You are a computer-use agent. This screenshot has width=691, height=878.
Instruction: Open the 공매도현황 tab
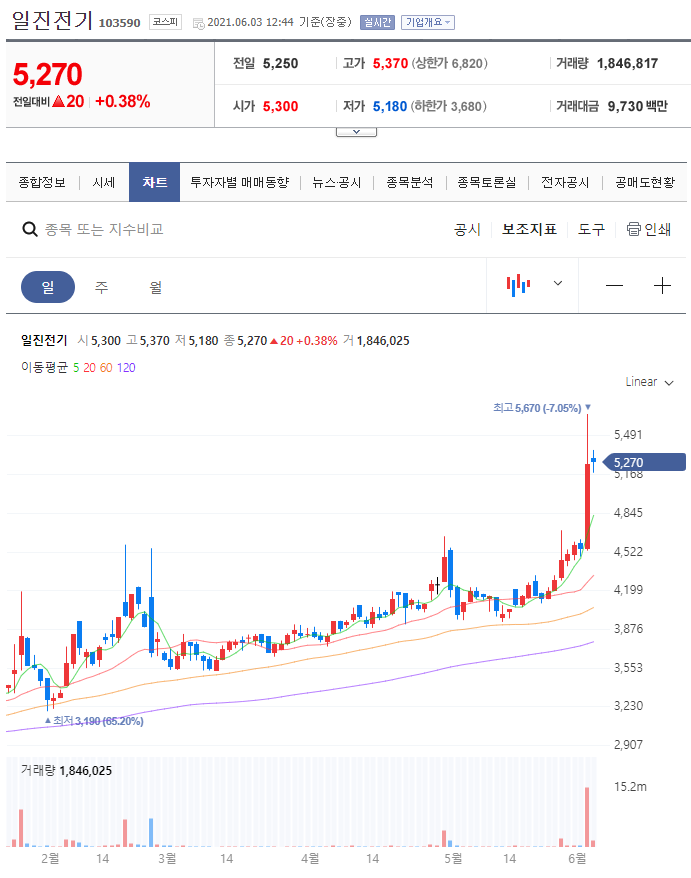(x=645, y=182)
